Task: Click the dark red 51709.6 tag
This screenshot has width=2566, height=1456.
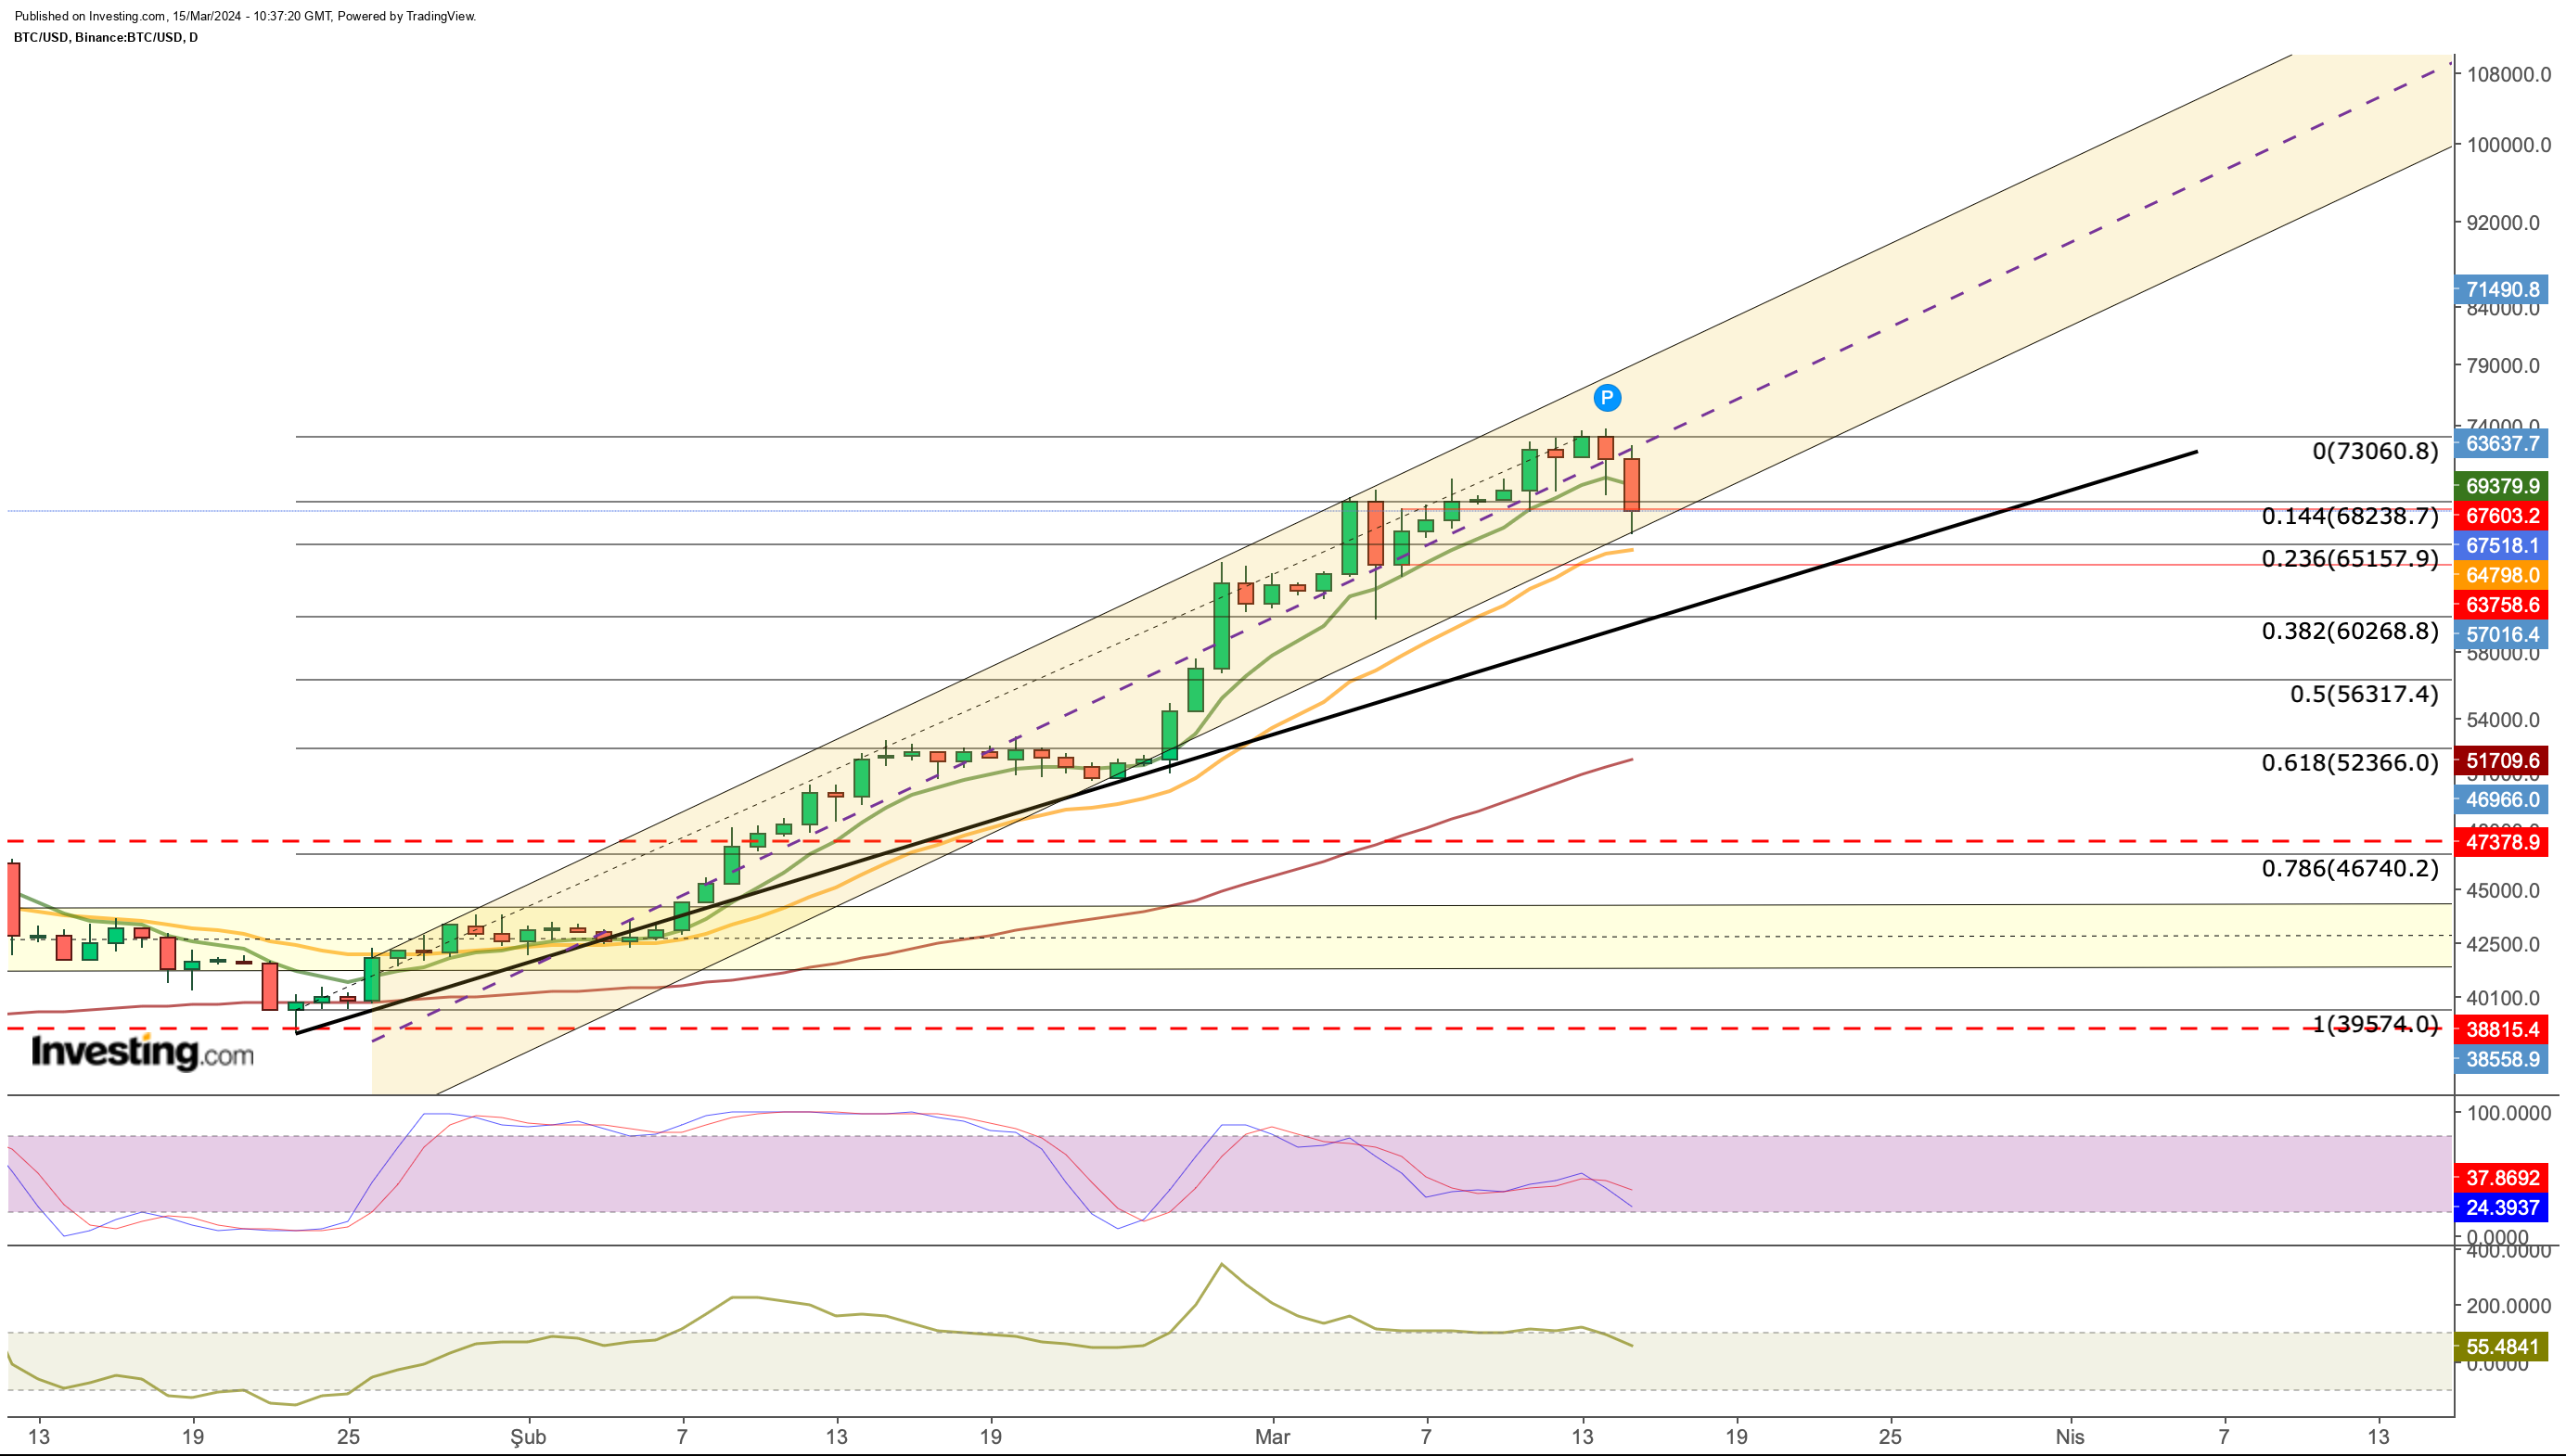Action: point(2501,761)
